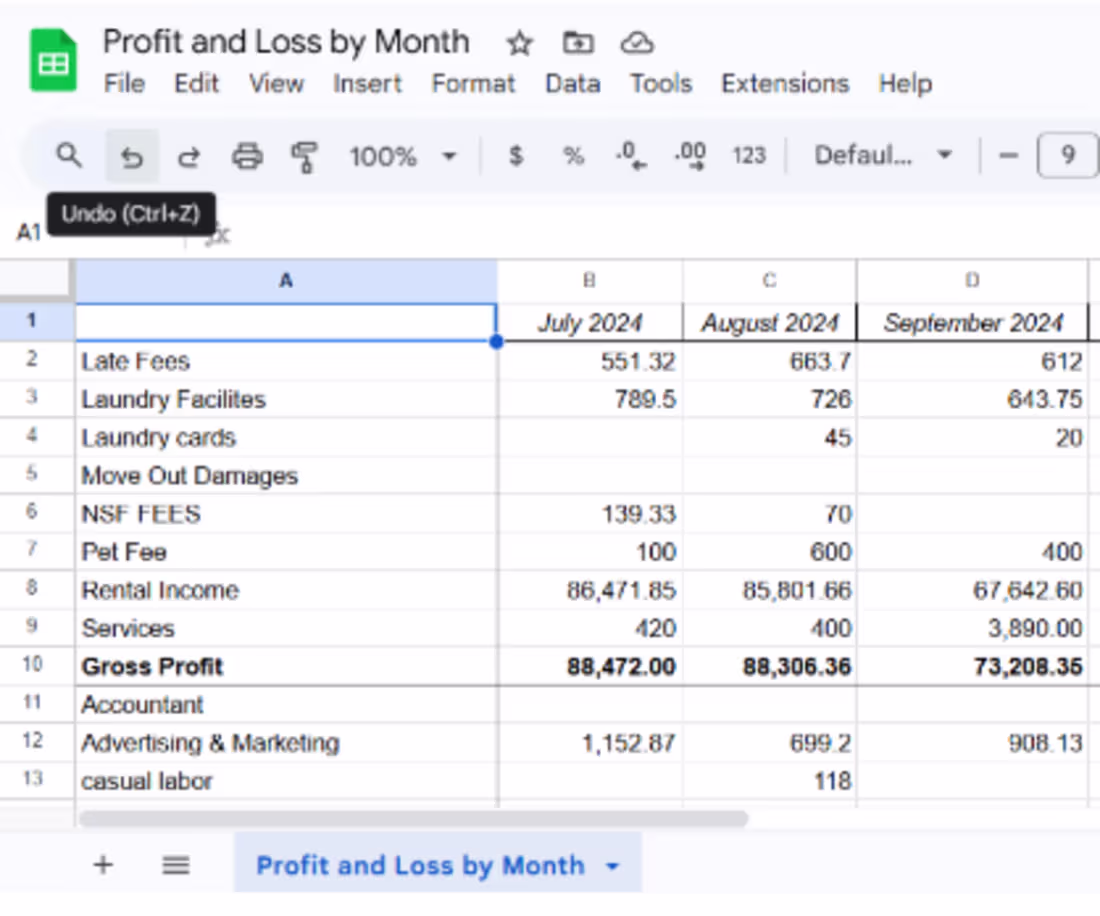Decrease decimal places
1100x916 pixels.
[630, 155]
